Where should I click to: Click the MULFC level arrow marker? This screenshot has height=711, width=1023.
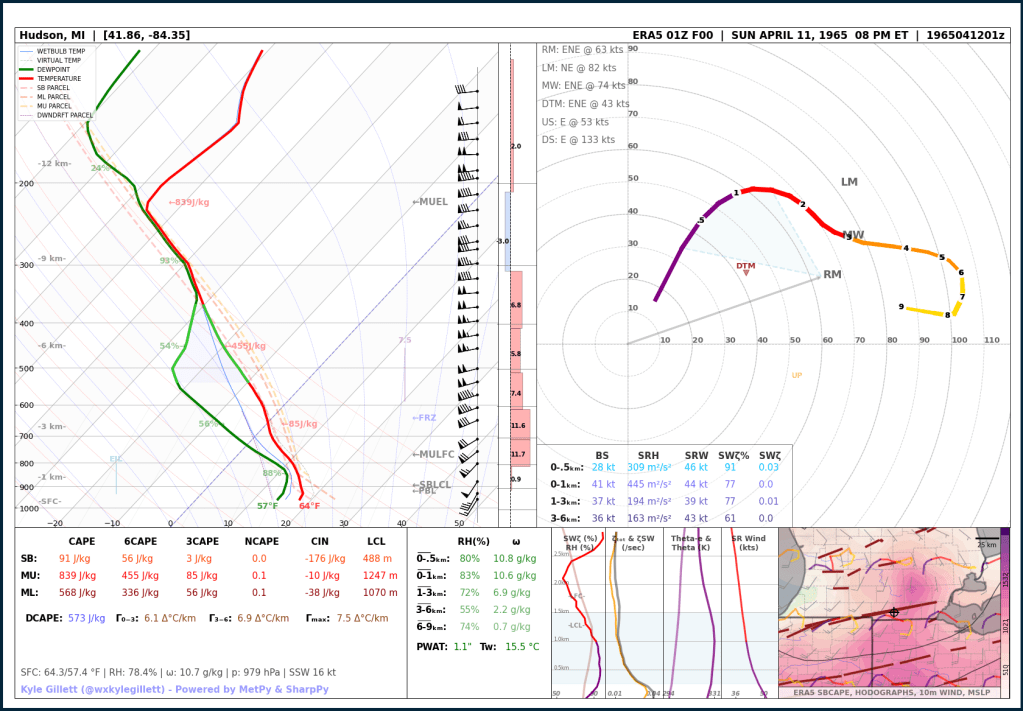(x=433, y=455)
